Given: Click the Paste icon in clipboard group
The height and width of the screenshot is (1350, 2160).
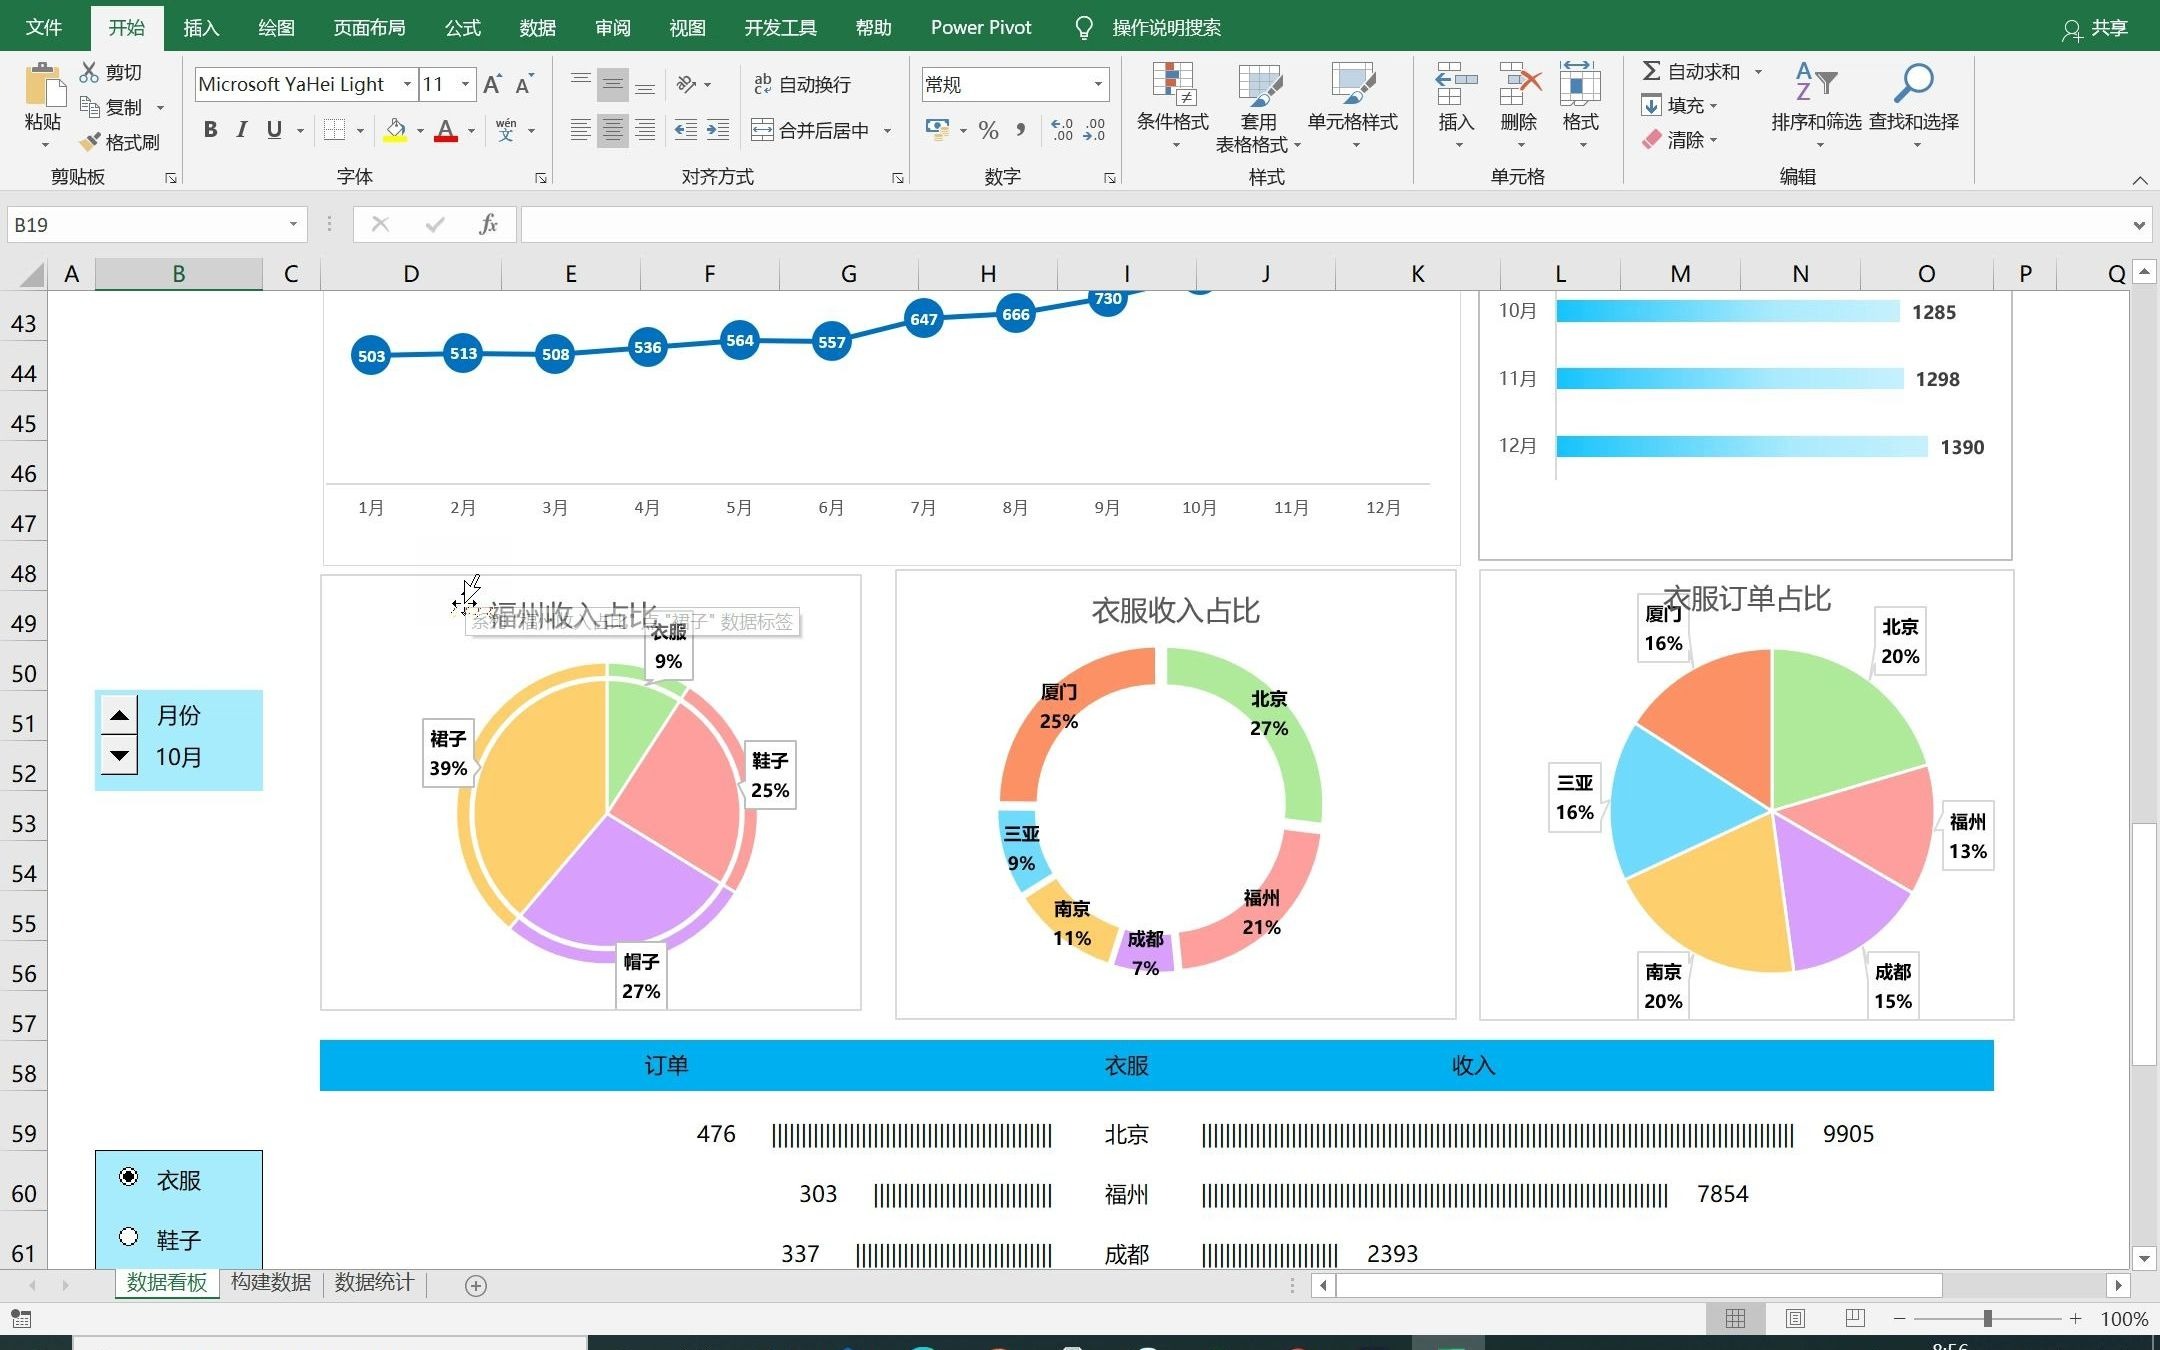Looking at the screenshot, I should click(43, 85).
